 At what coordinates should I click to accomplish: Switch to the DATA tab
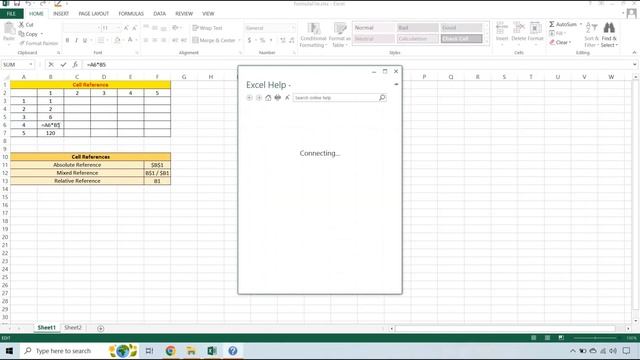tap(160, 13)
